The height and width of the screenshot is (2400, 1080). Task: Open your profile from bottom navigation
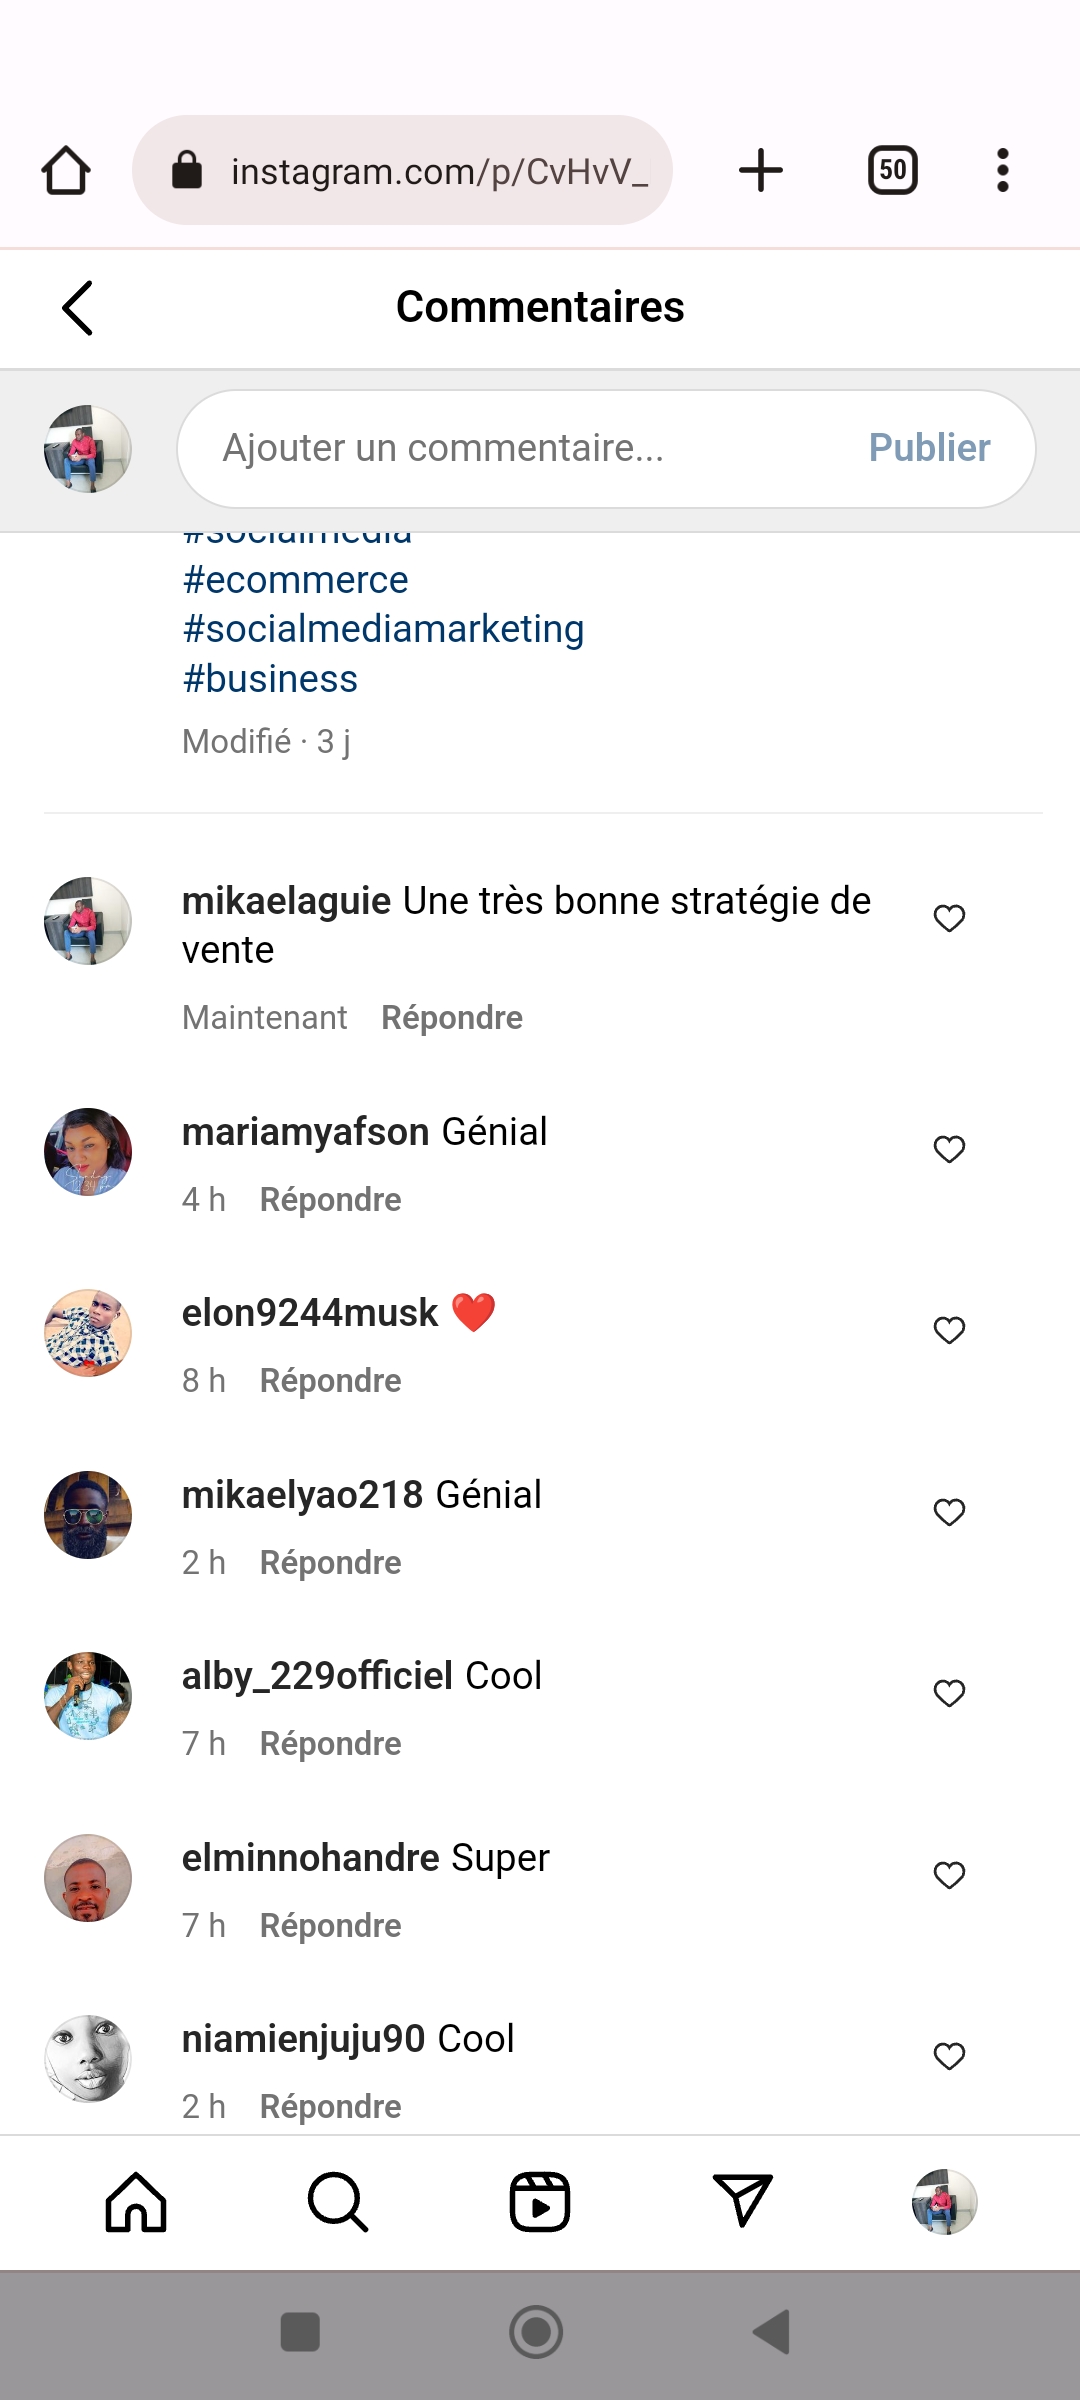tap(944, 2202)
